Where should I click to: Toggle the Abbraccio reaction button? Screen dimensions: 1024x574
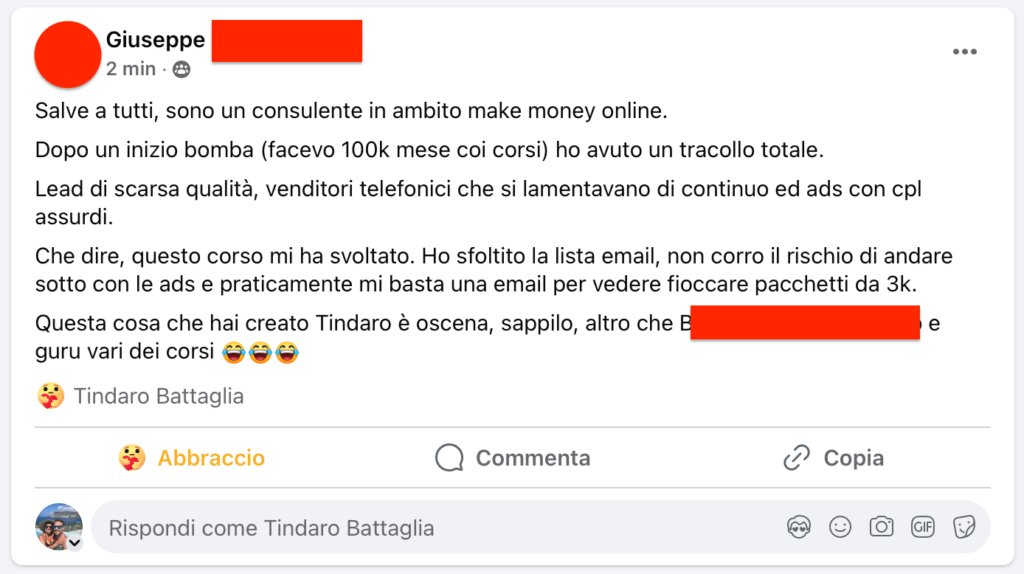(191, 458)
